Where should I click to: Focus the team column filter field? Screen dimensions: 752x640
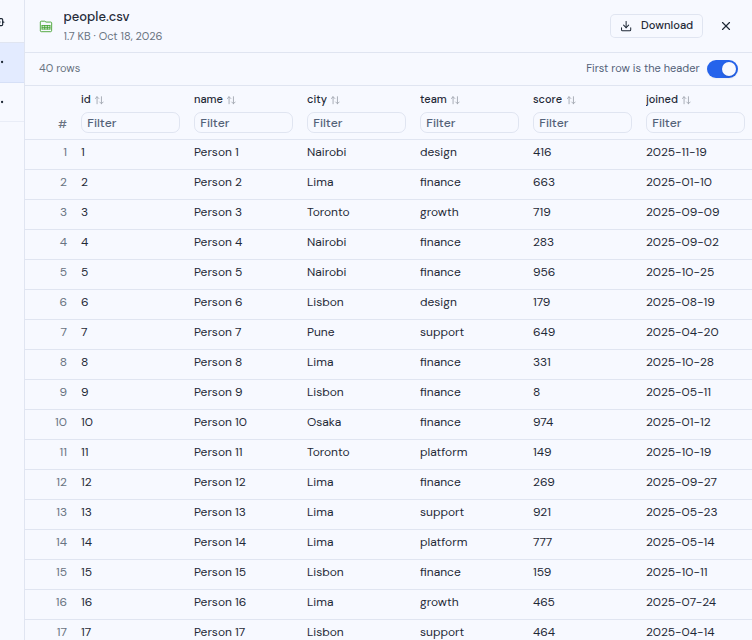tap(469, 123)
